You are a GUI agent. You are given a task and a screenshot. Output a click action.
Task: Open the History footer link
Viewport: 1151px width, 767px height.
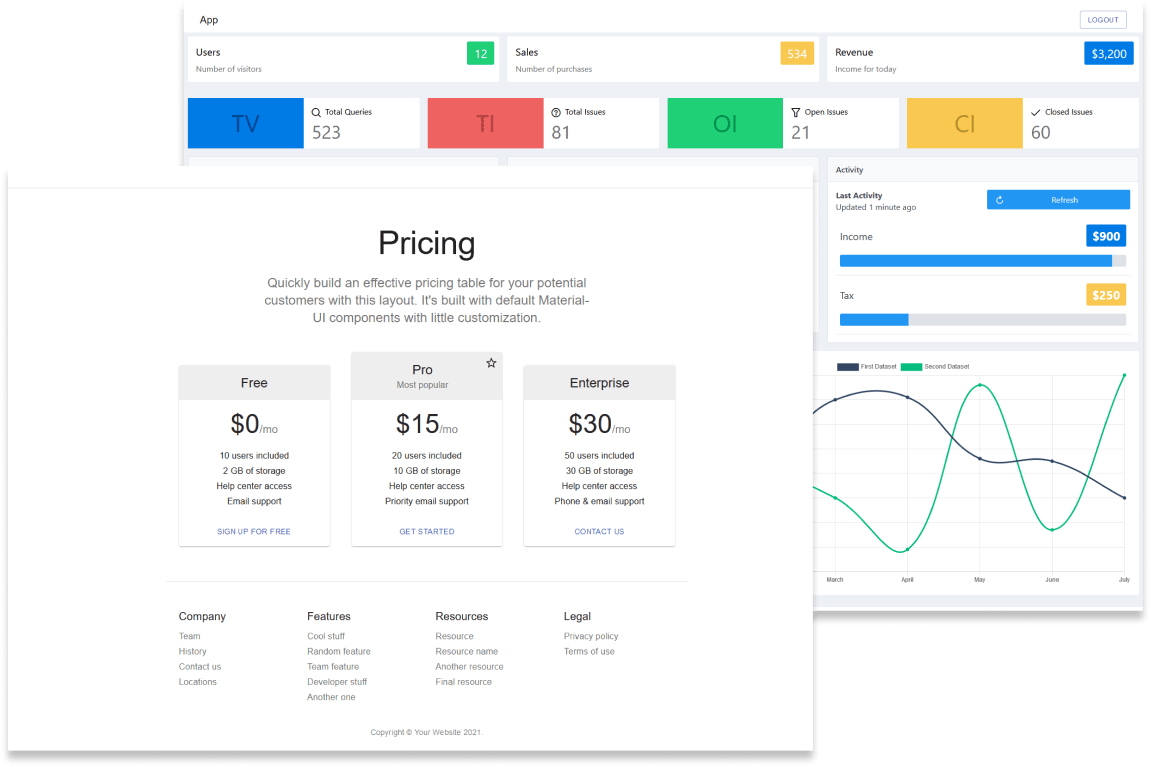pos(192,652)
